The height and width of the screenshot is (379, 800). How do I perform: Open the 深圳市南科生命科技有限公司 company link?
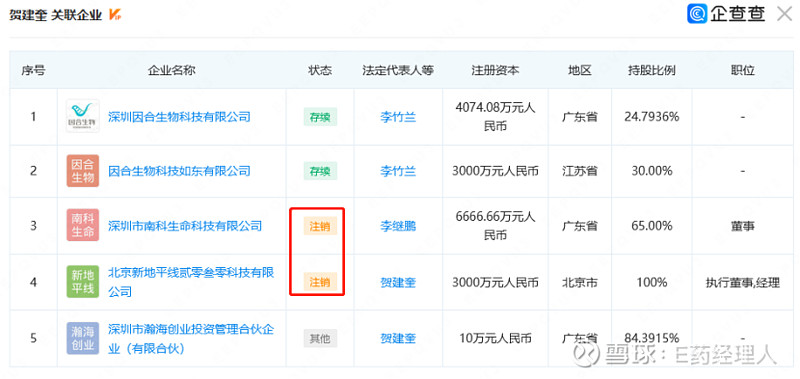(185, 225)
